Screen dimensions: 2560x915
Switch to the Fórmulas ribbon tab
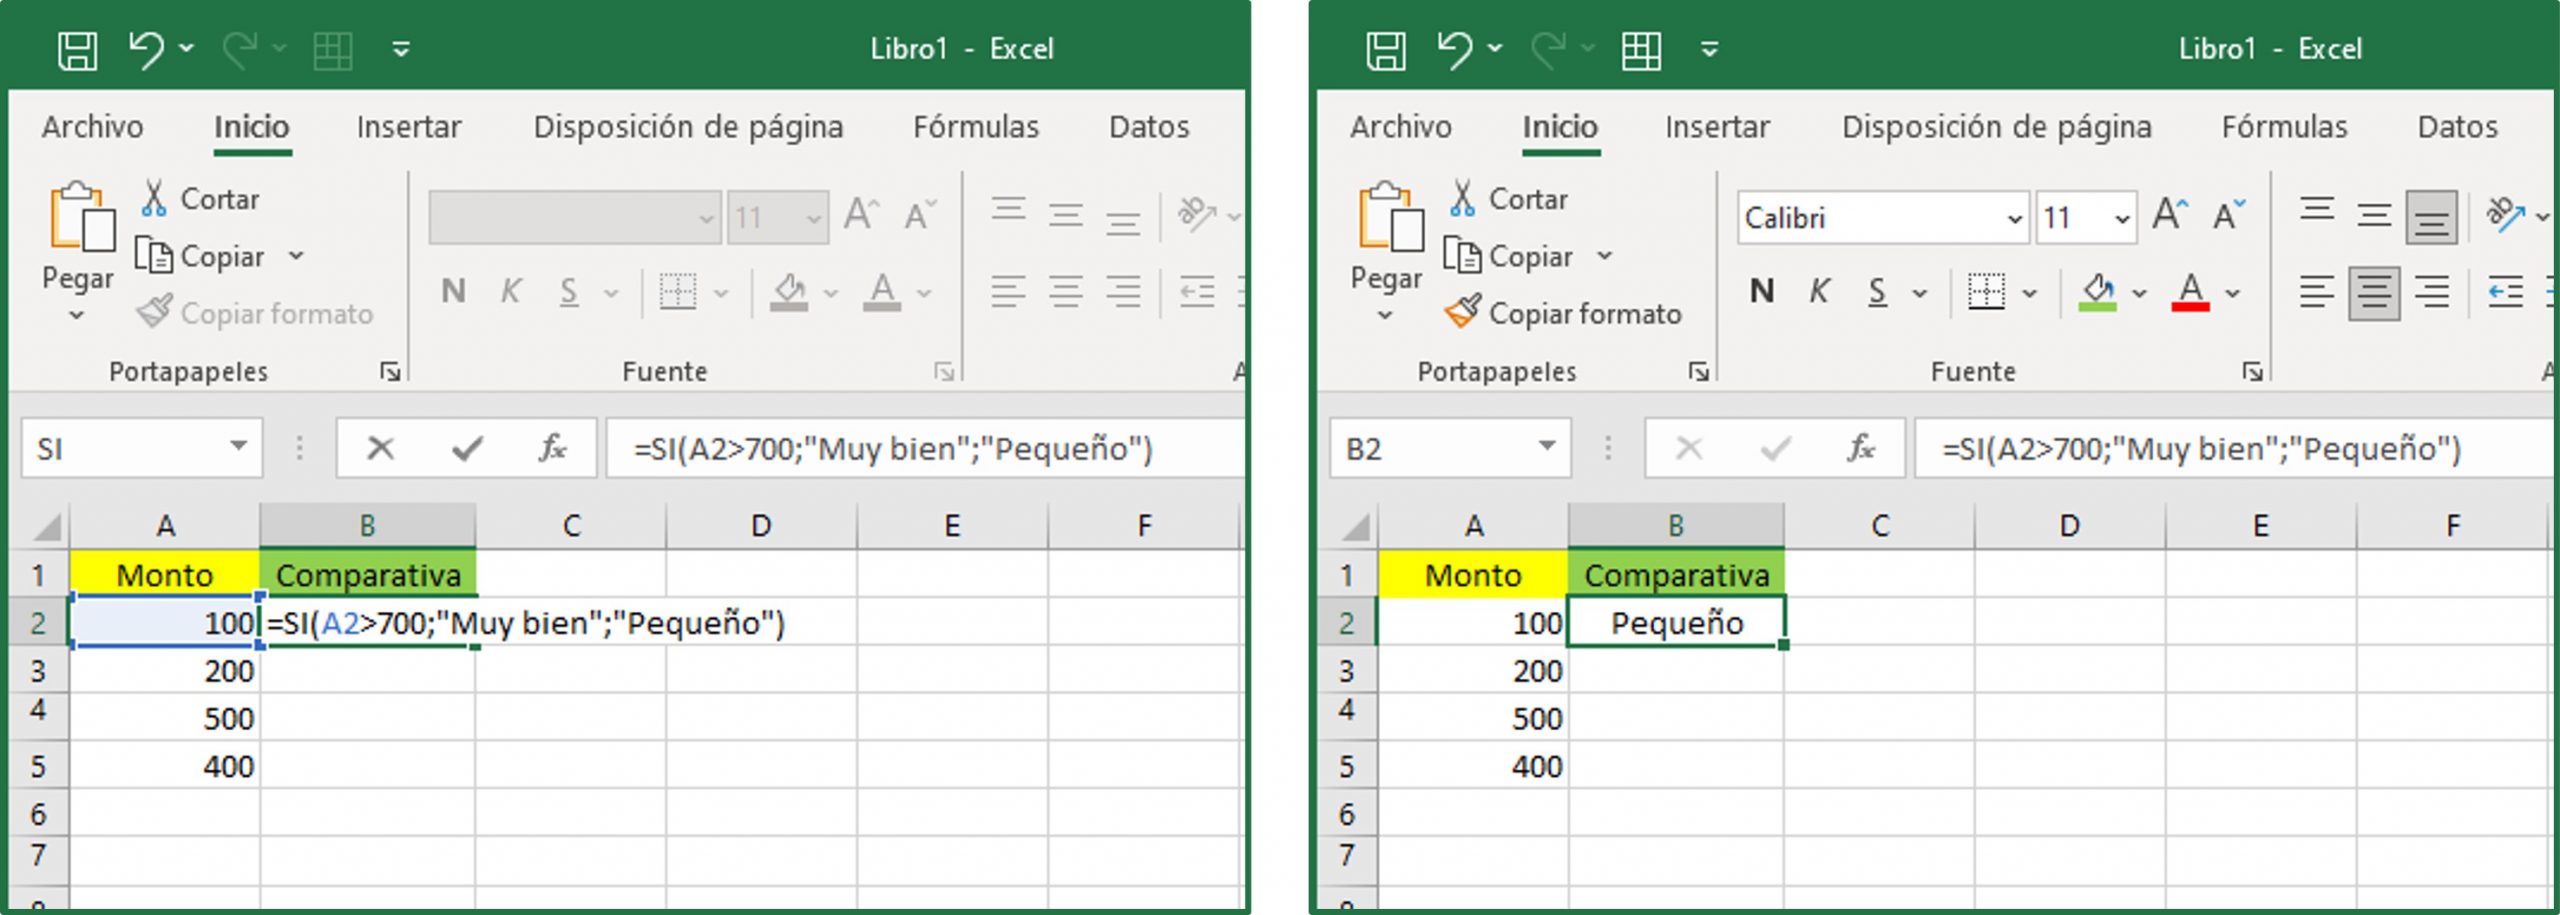[2284, 127]
